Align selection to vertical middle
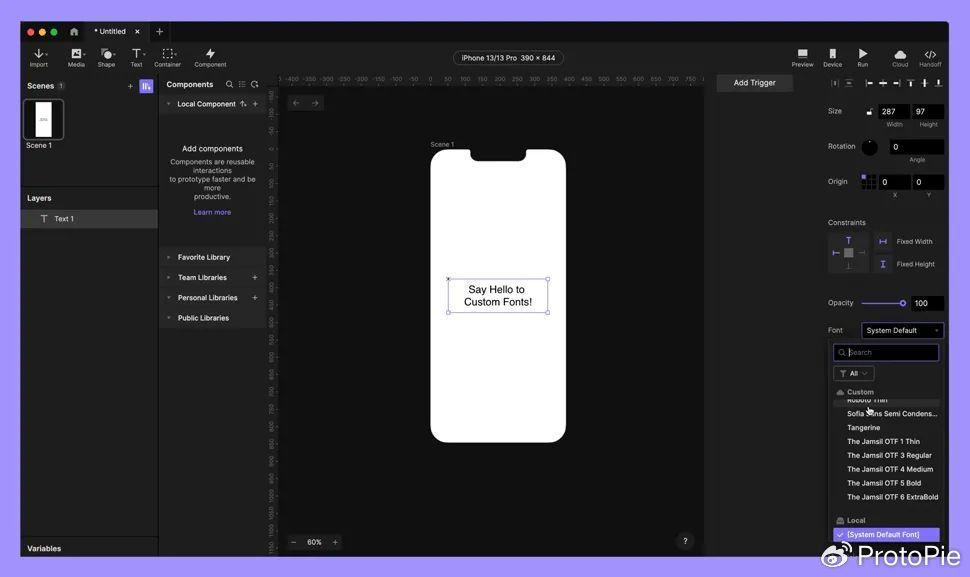970x577 pixels. click(x=924, y=83)
